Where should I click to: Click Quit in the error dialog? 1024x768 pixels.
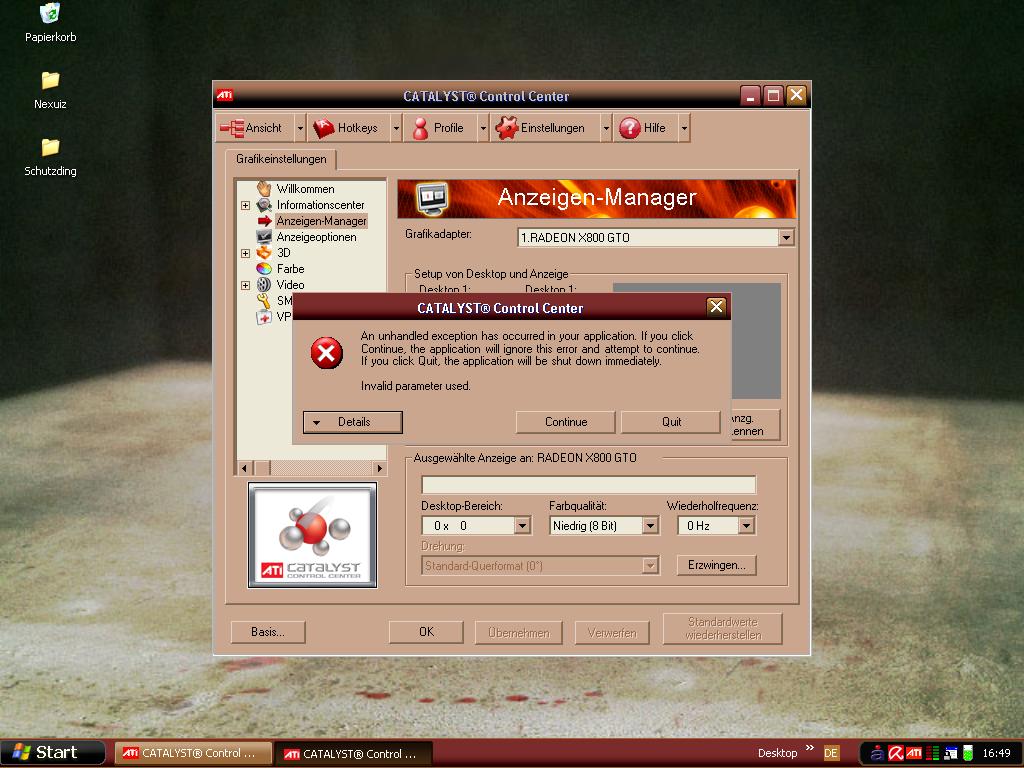click(x=671, y=422)
